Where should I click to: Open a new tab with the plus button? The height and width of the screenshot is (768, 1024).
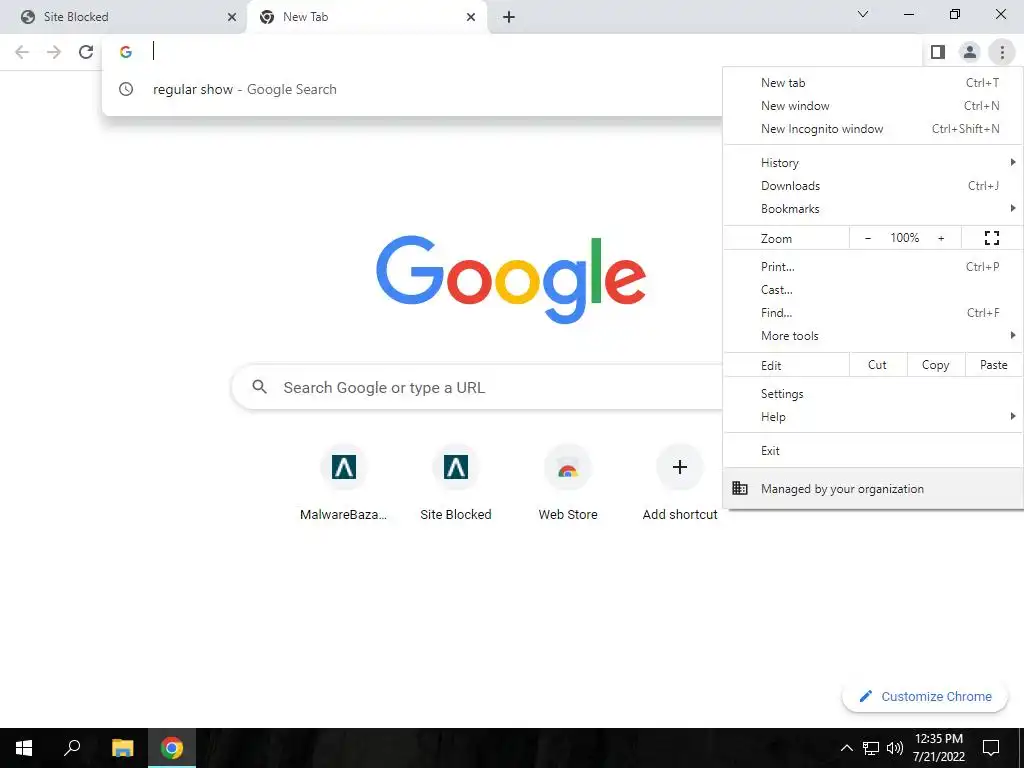click(509, 17)
